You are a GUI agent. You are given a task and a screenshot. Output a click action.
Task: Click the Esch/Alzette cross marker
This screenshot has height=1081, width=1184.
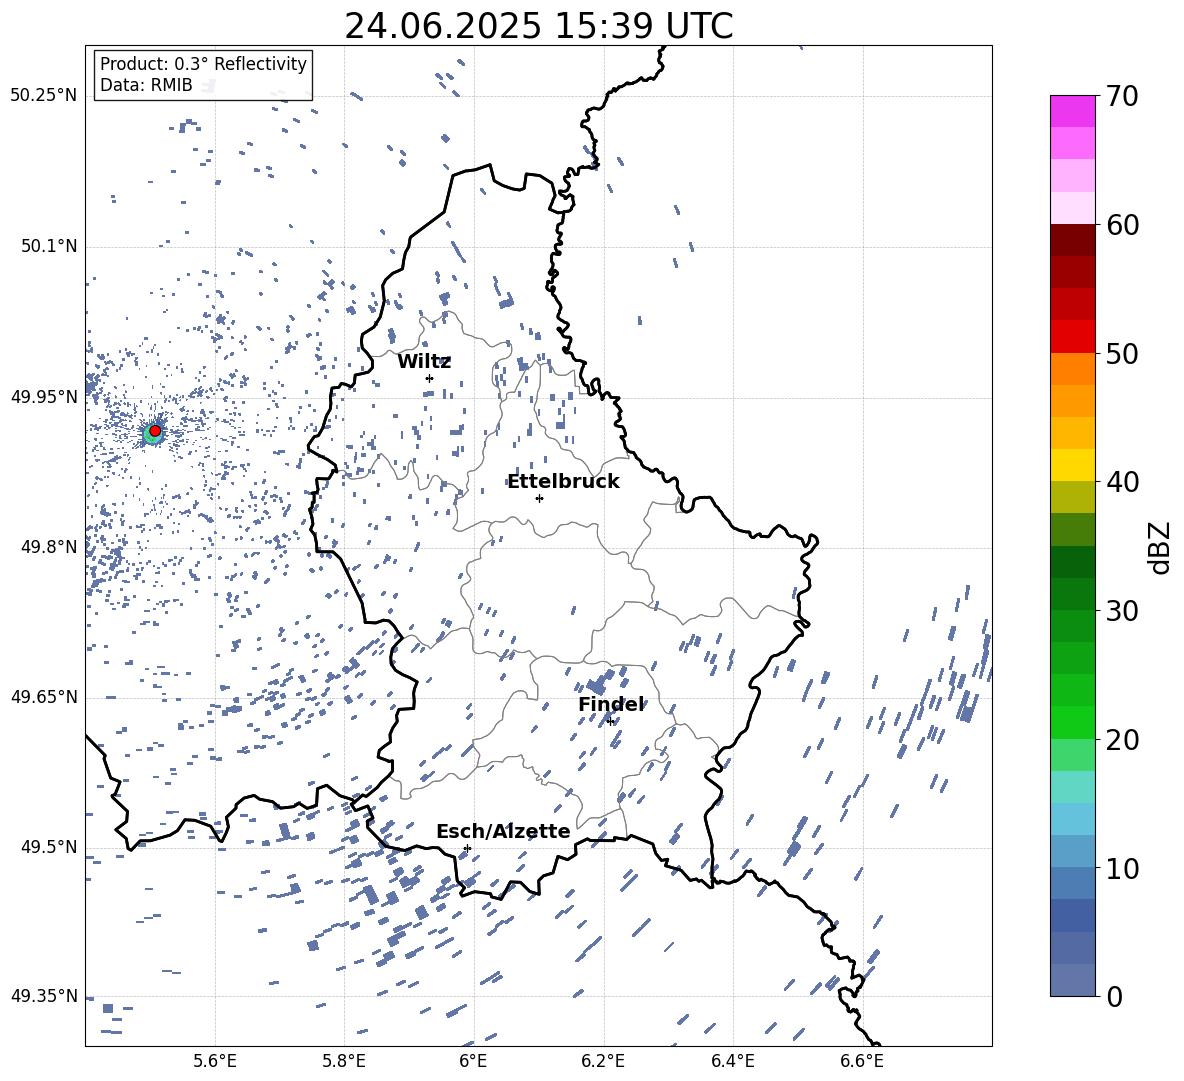coord(467,848)
